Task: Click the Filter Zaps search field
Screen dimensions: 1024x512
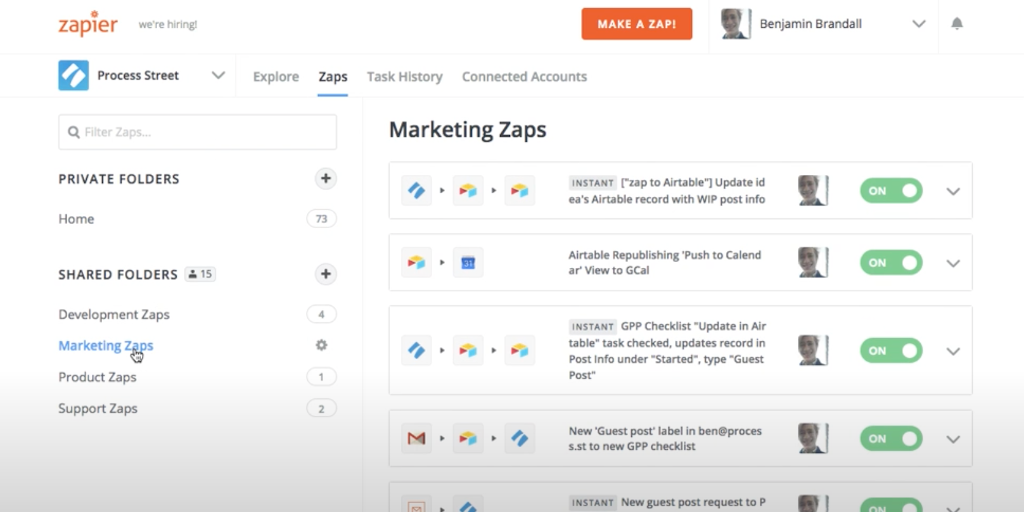Action: pyautogui.click(x=198, y=132)
